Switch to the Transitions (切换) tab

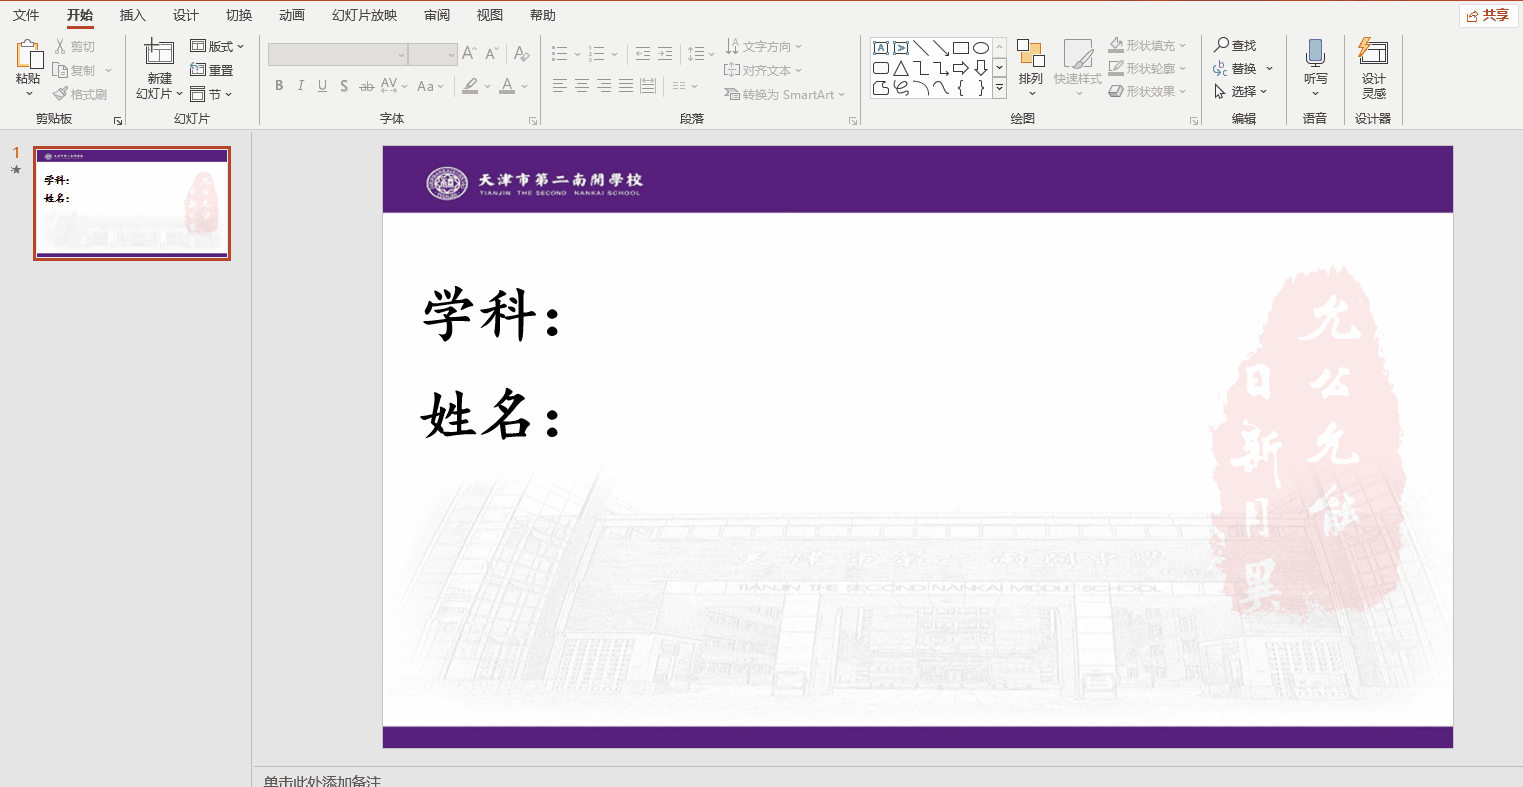click(239, 15)
